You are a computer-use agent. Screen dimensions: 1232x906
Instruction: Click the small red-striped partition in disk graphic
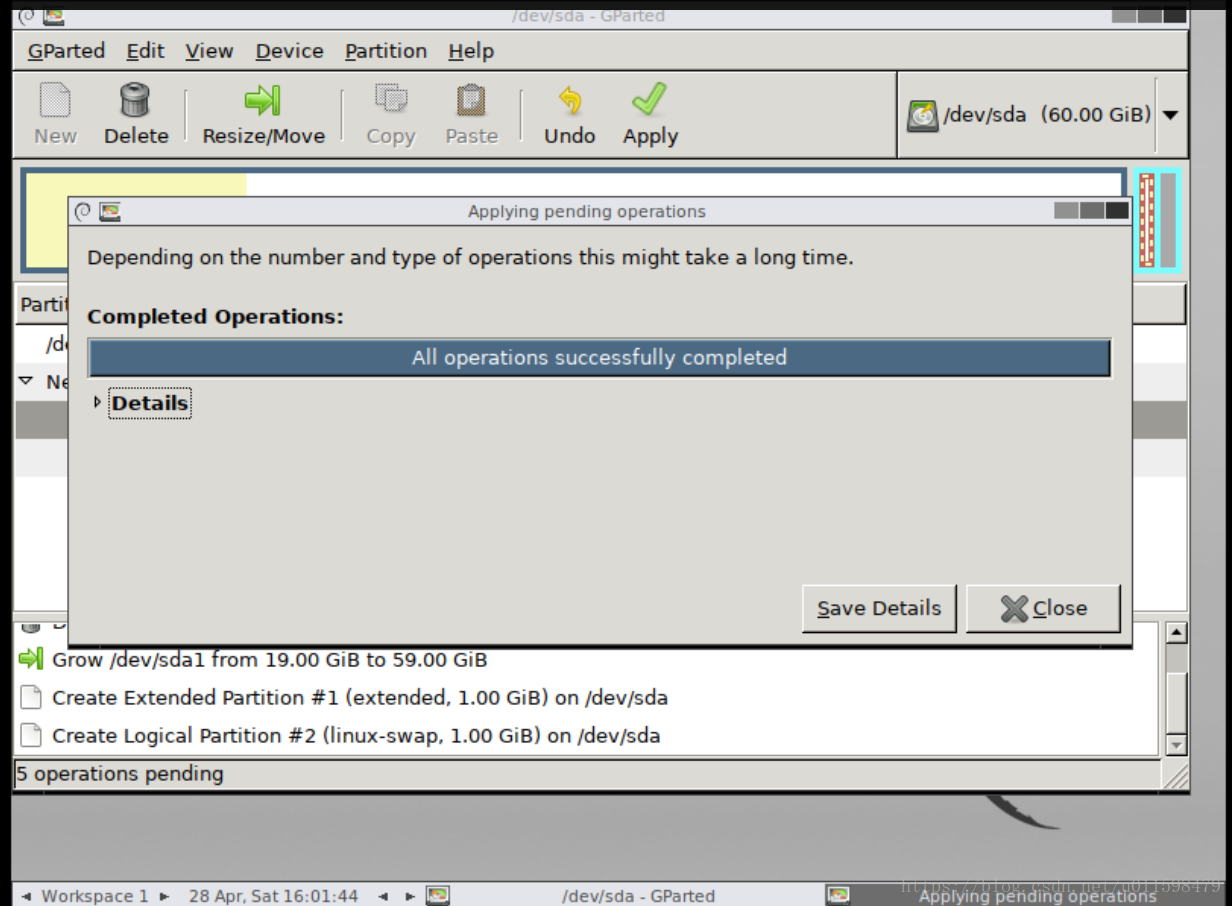tap(1146, 220)
